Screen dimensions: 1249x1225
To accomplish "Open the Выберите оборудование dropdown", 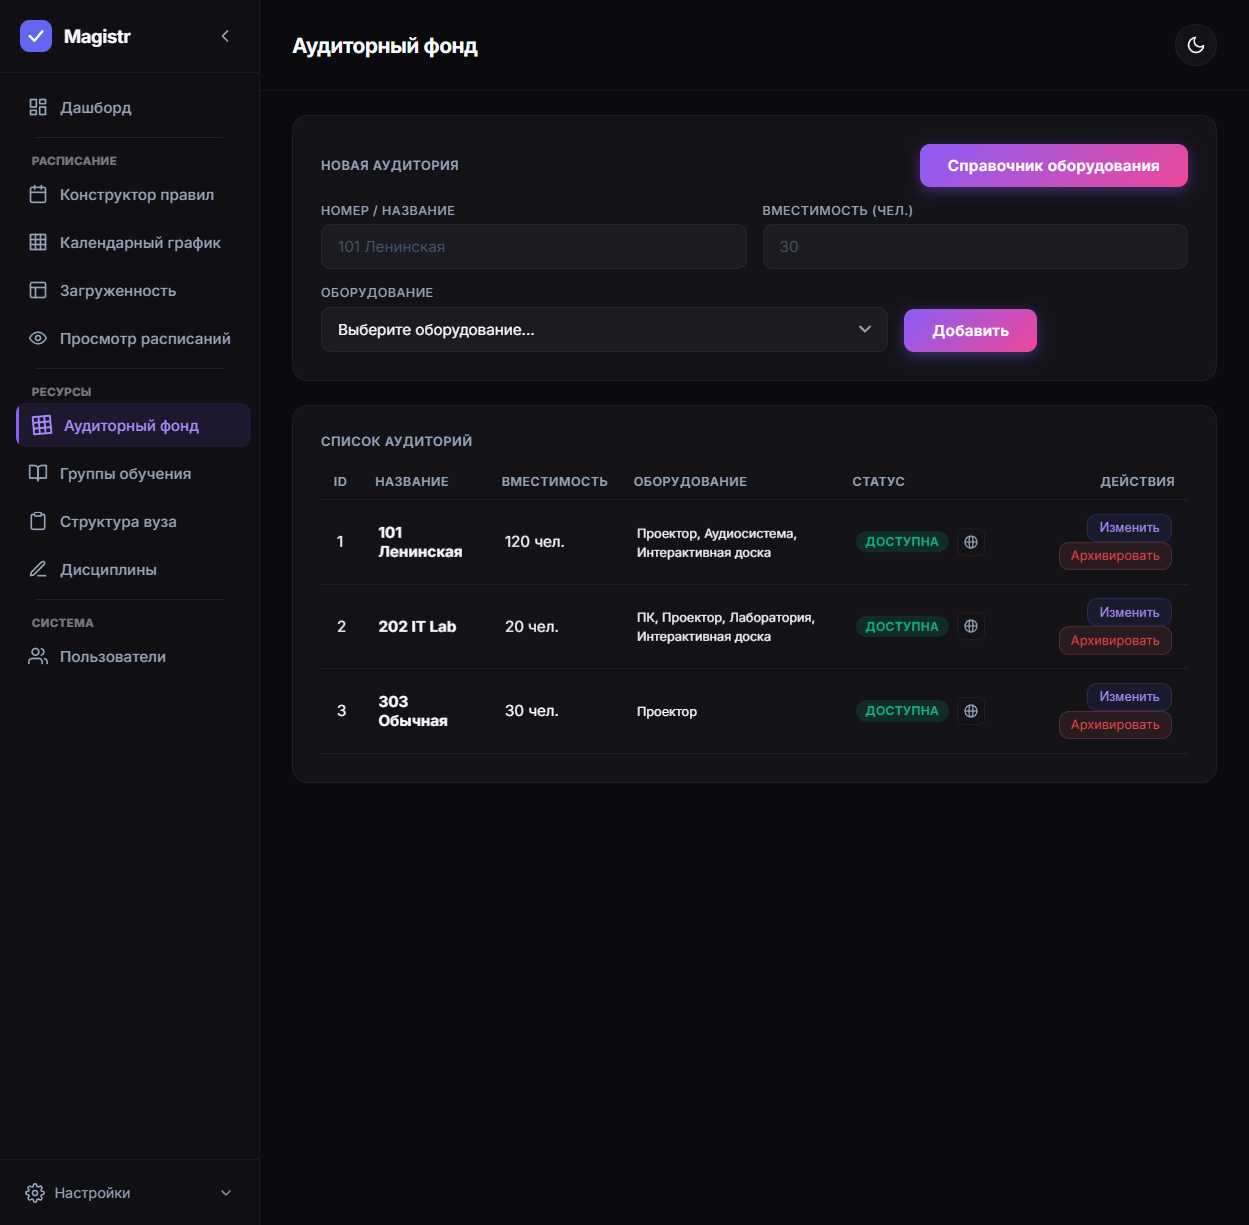I will pos(604,329).
